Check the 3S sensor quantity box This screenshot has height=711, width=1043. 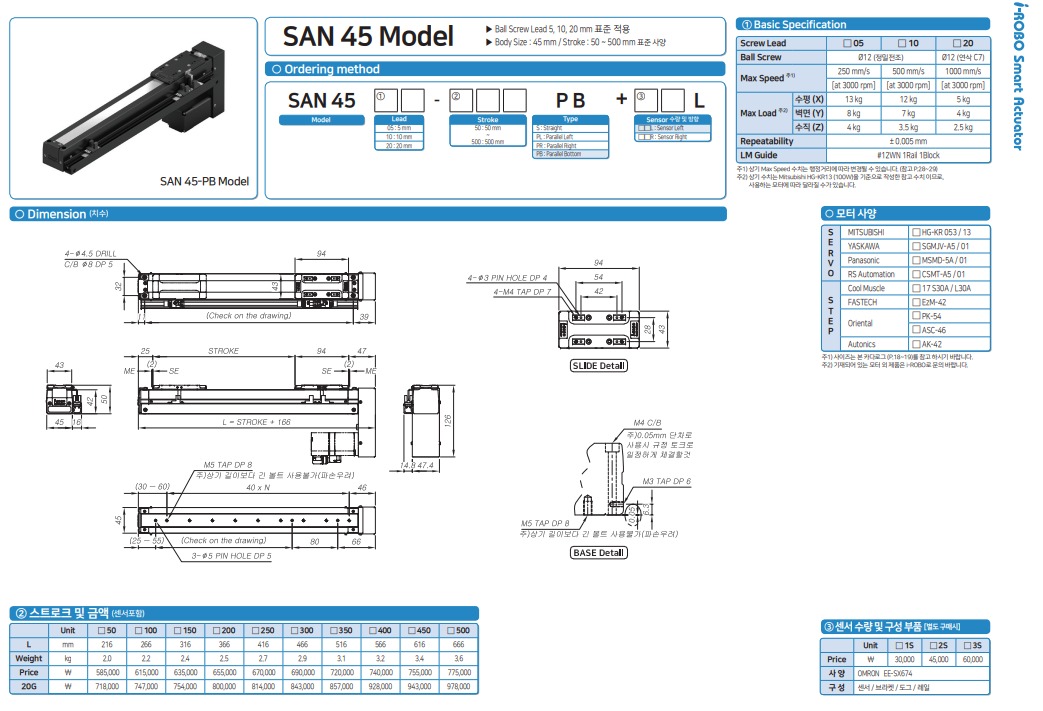968,645
